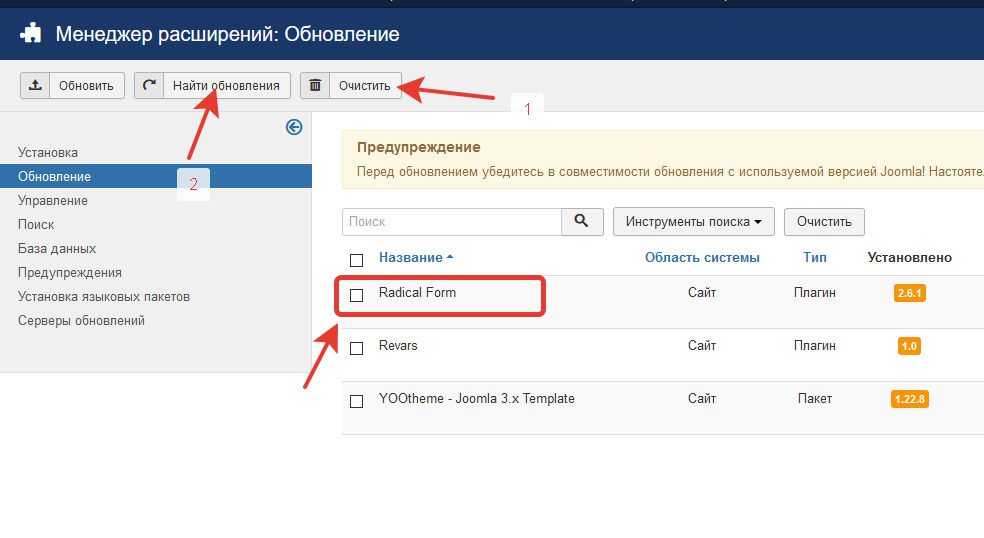Viewport: 984px width, 538px height.
Task: Click the trash icon on Очистить toolbar button
Action: tap(315, 86)
